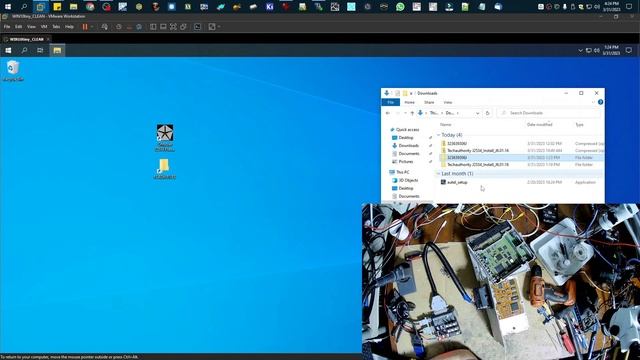640x360 pixels.
Task: Open the VMware Help menu
Action: coord(69,27)
